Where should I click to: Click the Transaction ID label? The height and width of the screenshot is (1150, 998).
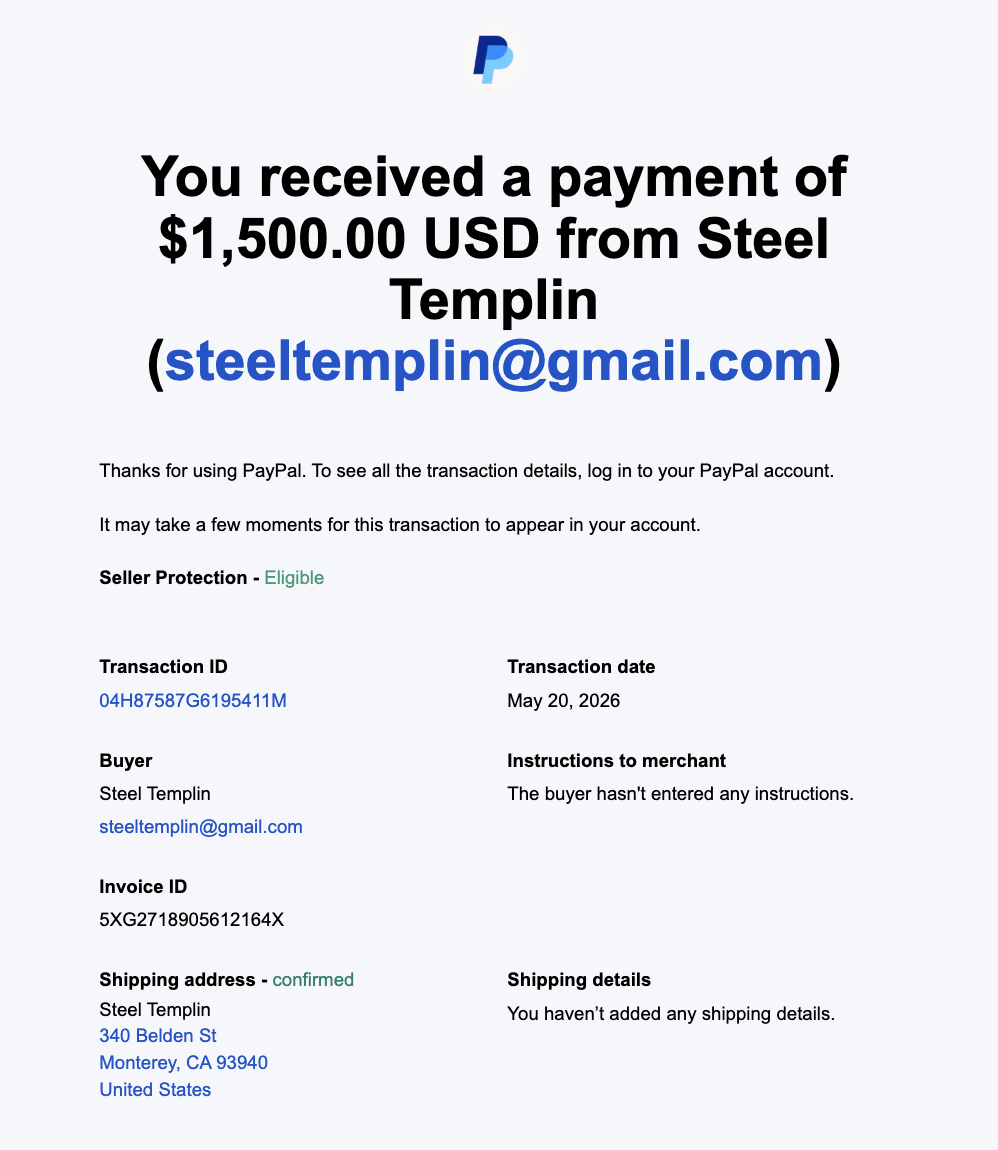(164, 667)
